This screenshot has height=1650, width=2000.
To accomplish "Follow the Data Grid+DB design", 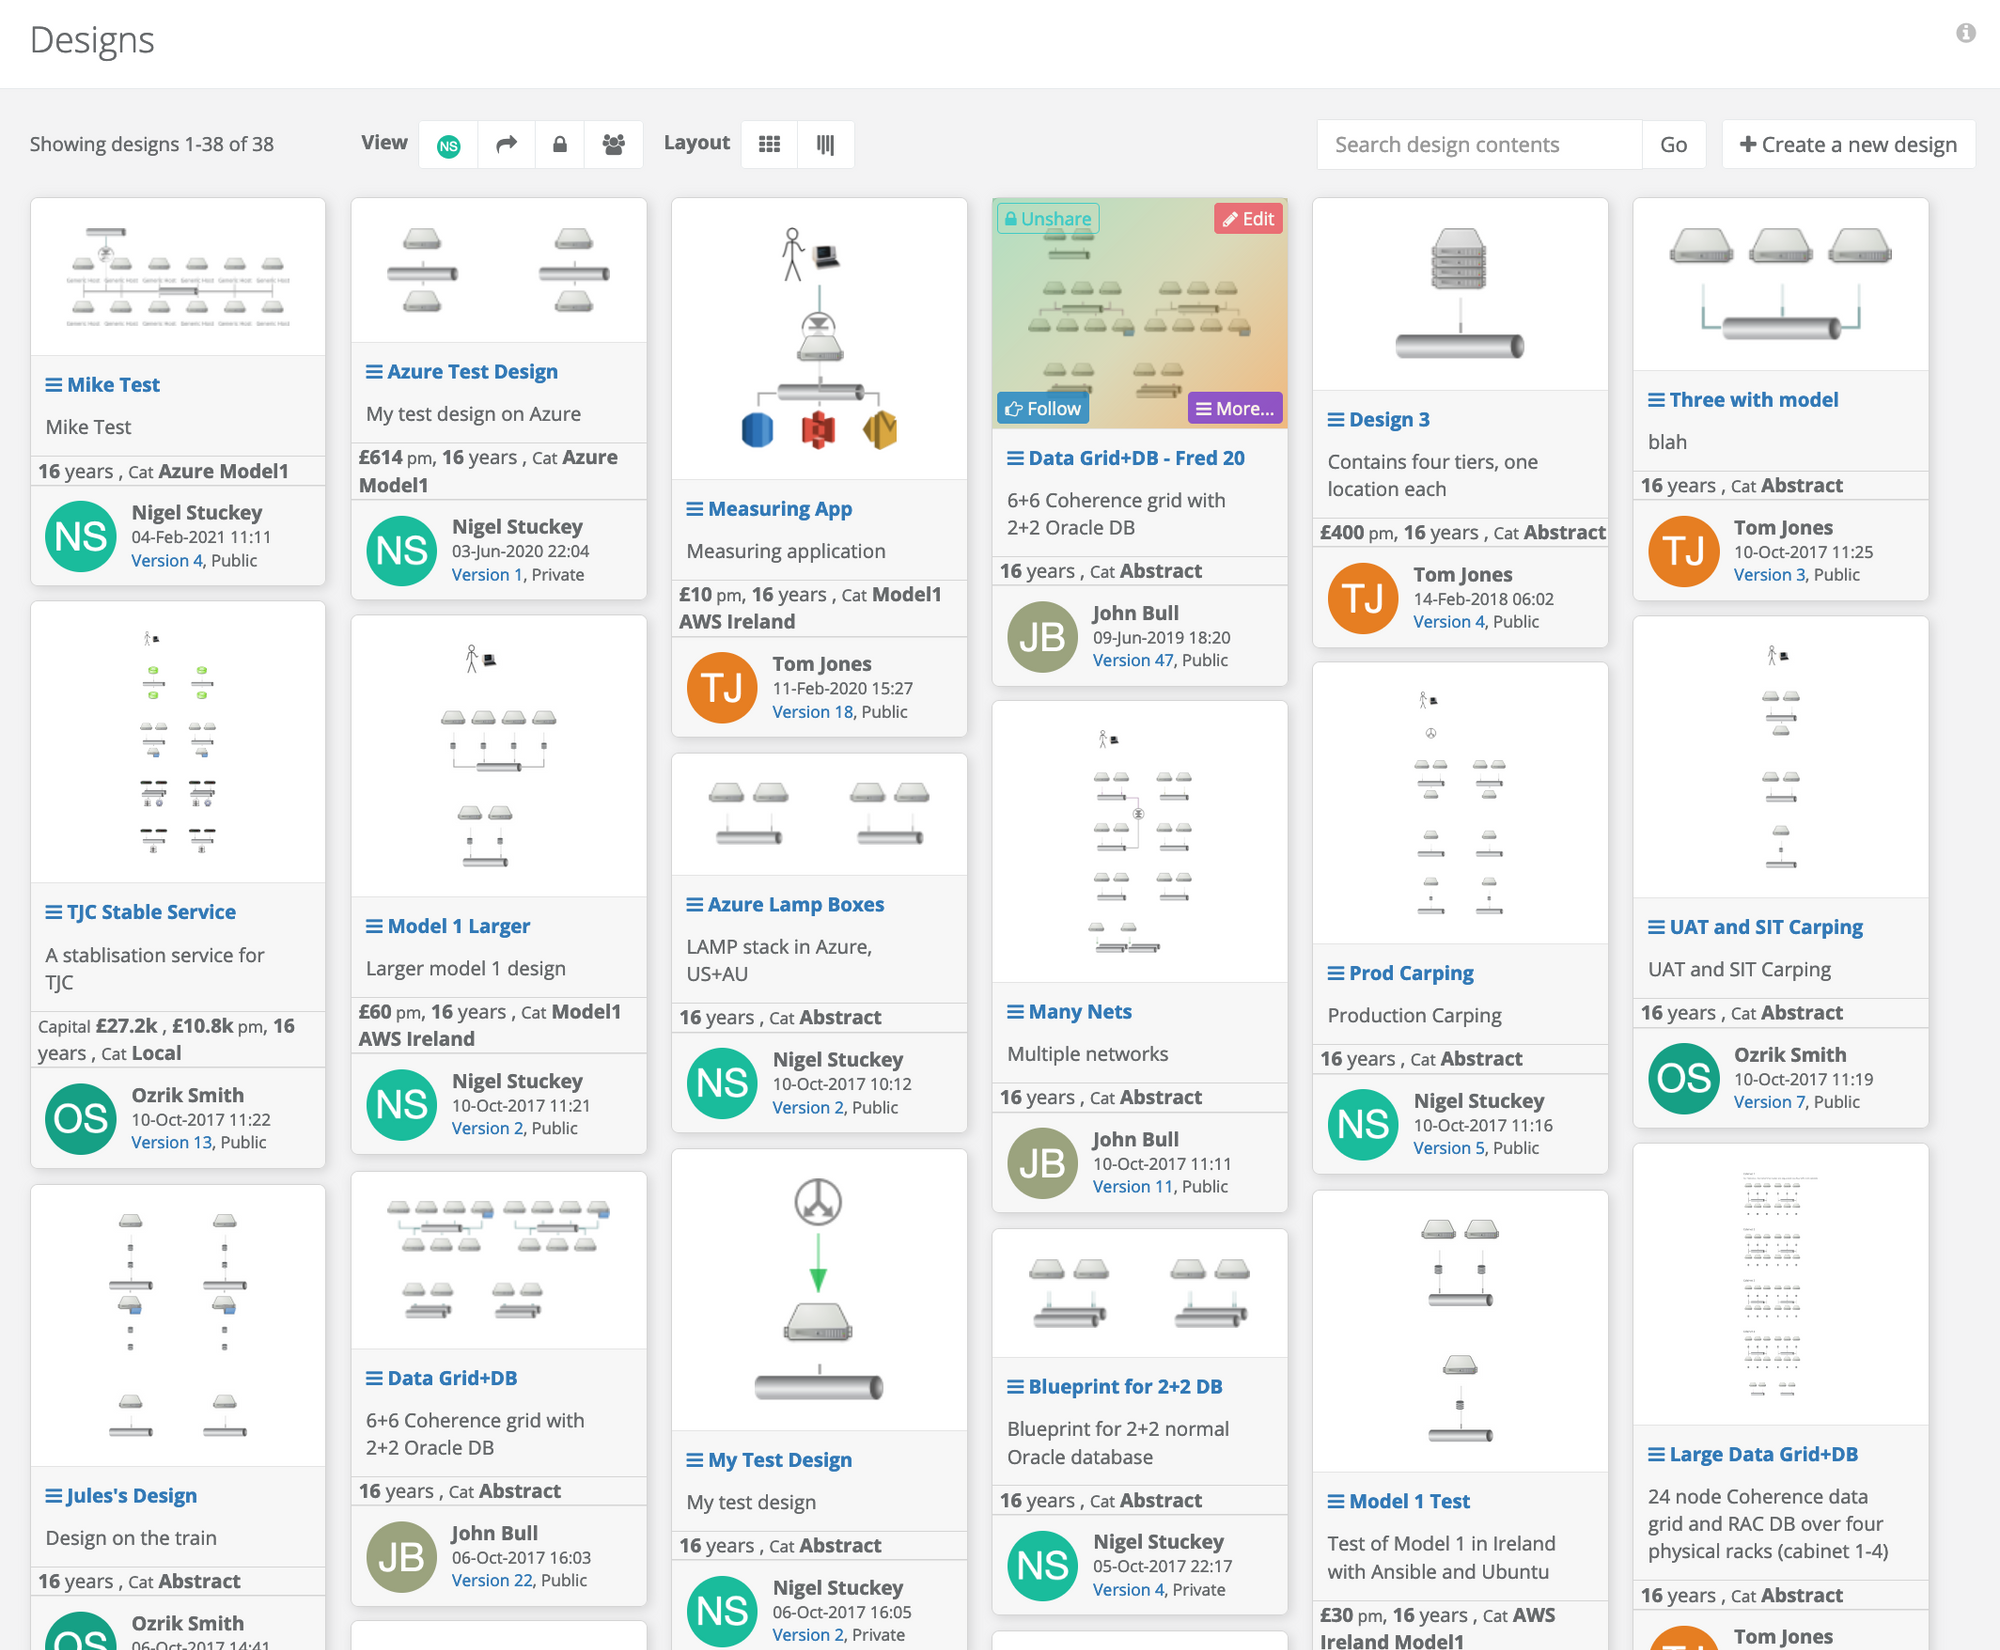I will tap(1042, 408).
